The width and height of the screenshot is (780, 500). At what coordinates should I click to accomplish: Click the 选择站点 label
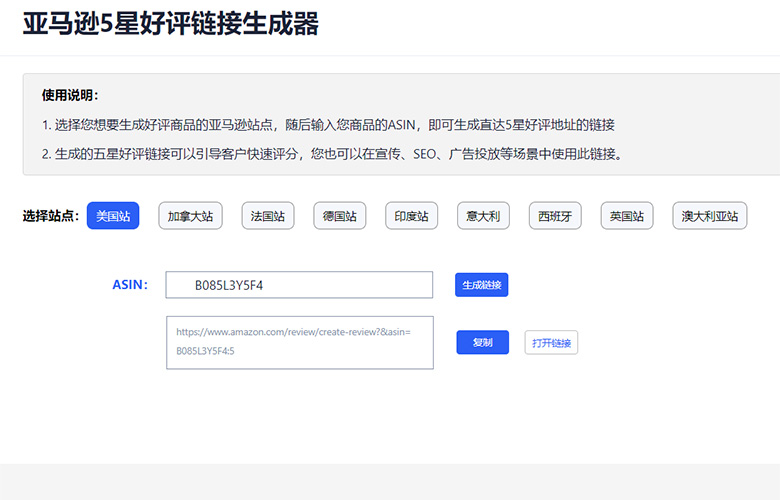51,216
